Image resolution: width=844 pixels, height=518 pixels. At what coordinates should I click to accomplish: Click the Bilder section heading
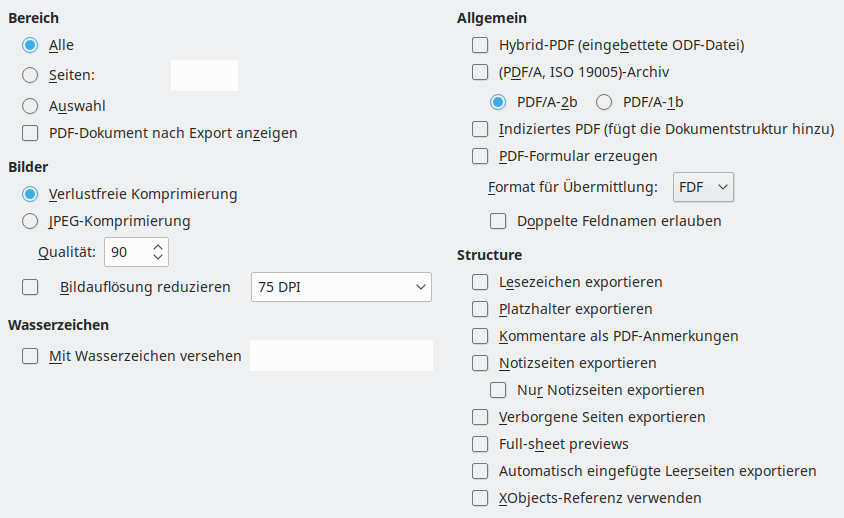tap(28, 167)
